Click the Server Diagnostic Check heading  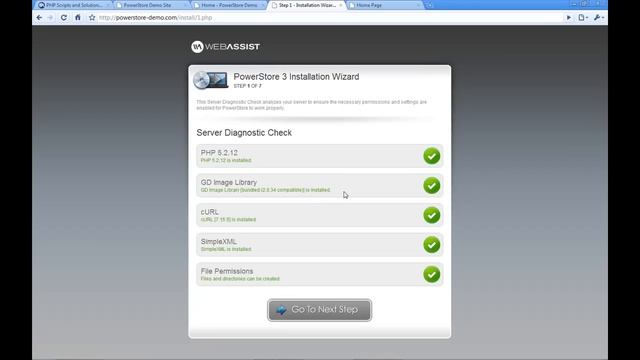click(x=244, y=133)
